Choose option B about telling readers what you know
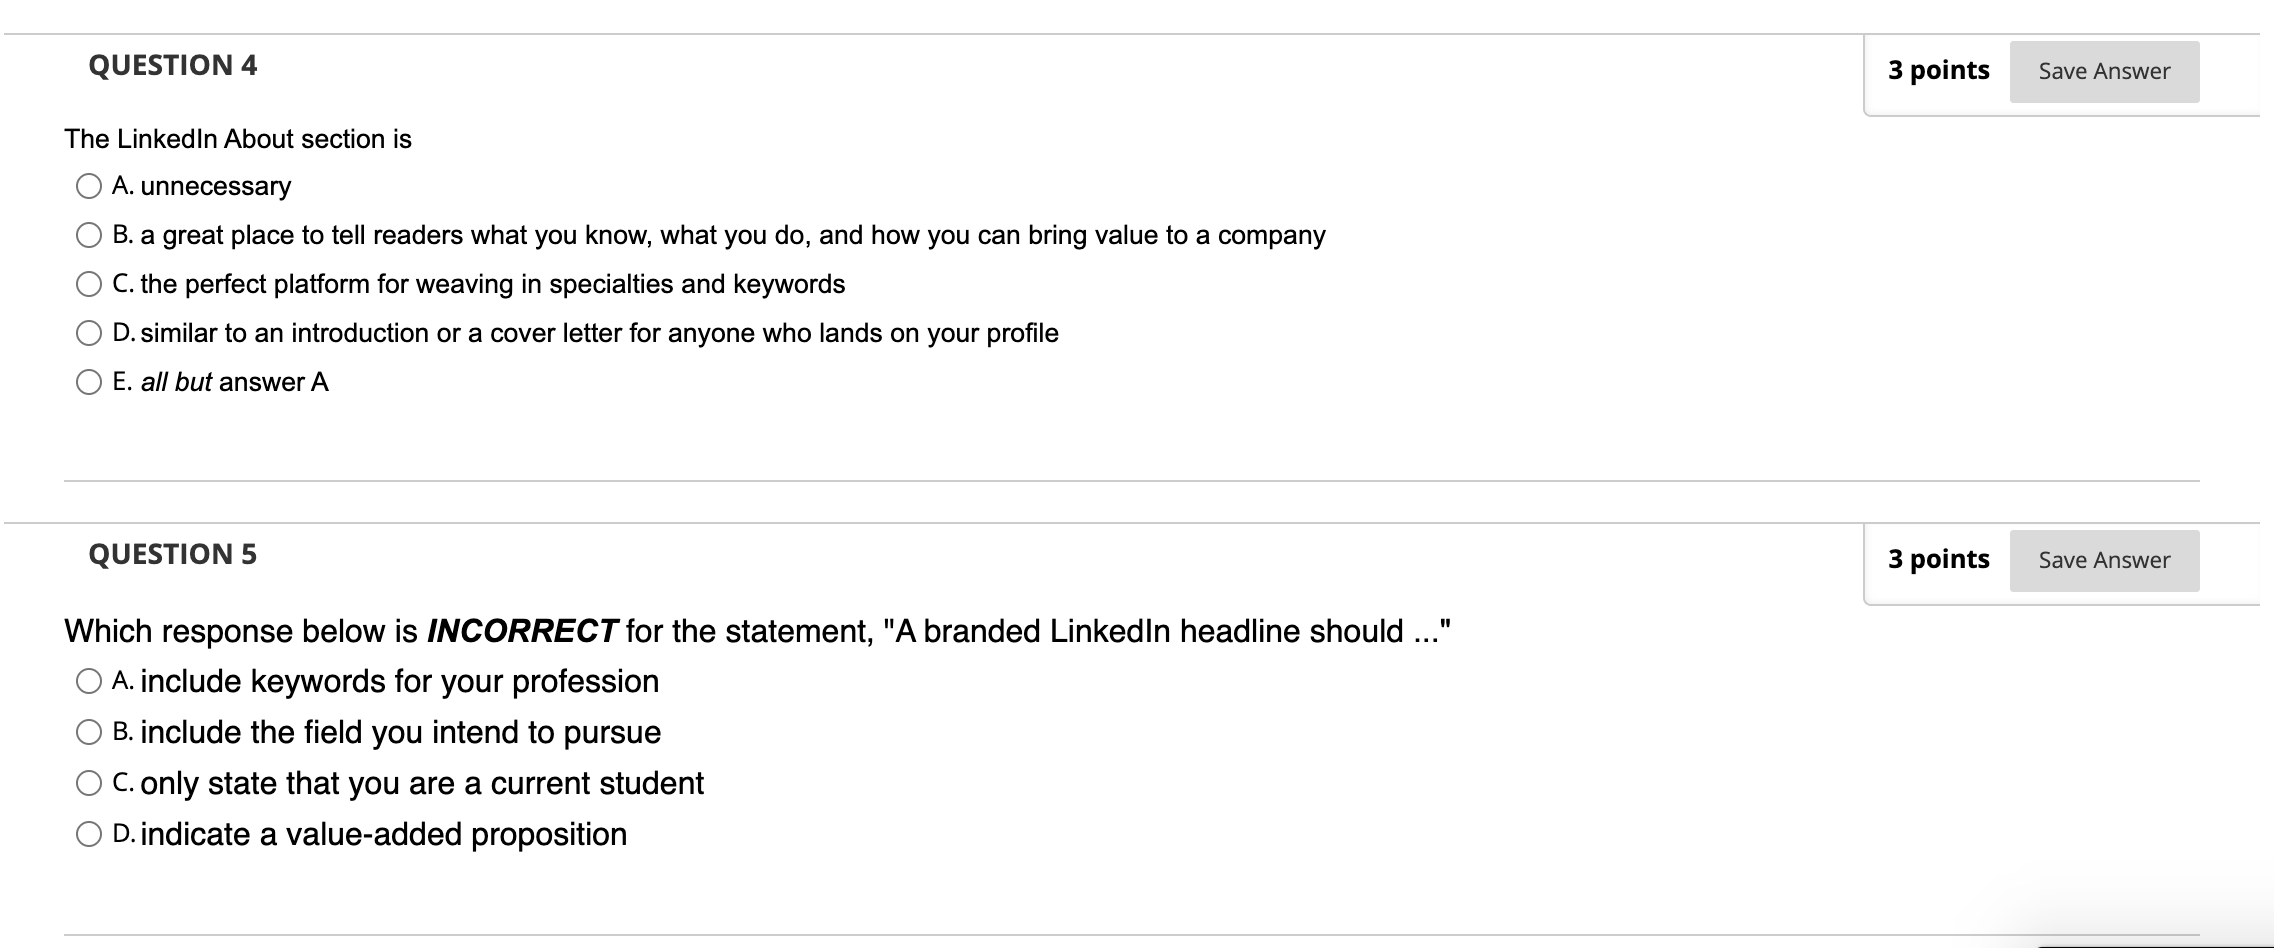The image size is (2274, 948). point(89,235)
